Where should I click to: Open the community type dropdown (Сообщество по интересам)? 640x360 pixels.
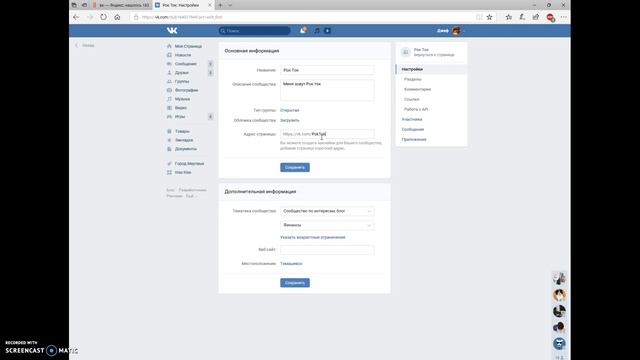[327, 211]
